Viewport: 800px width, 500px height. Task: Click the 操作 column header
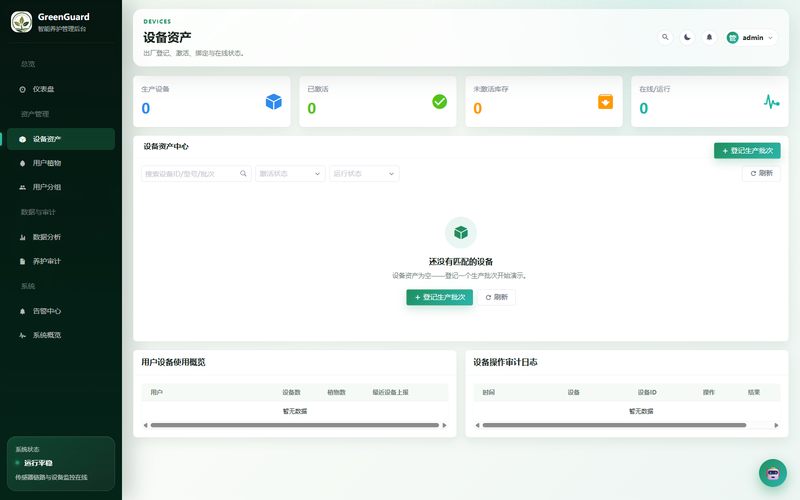click(x=709, y=392)
